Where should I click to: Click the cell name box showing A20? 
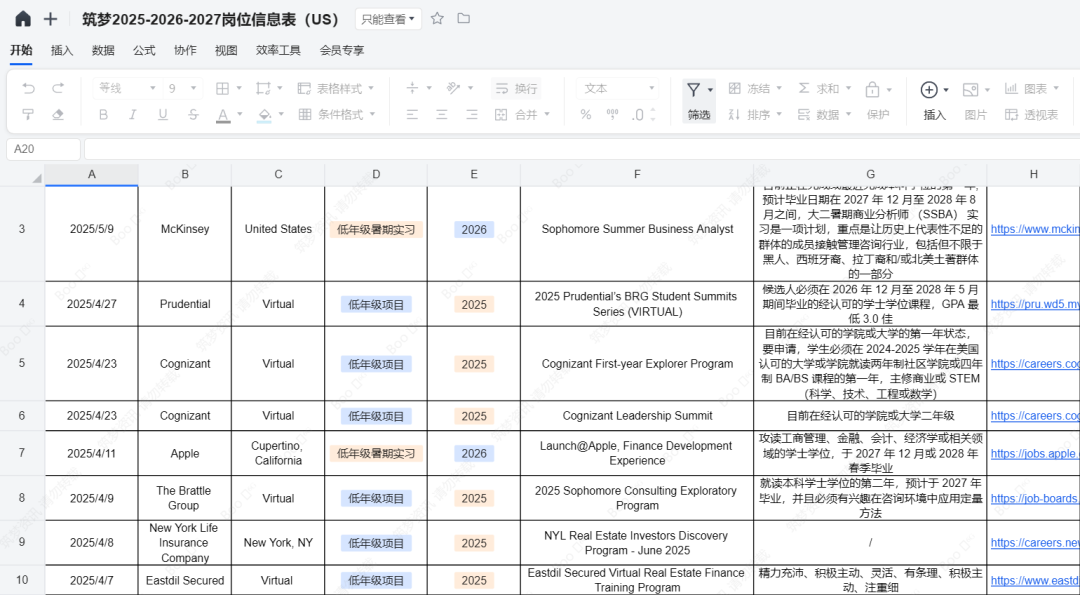pos(43,149)
